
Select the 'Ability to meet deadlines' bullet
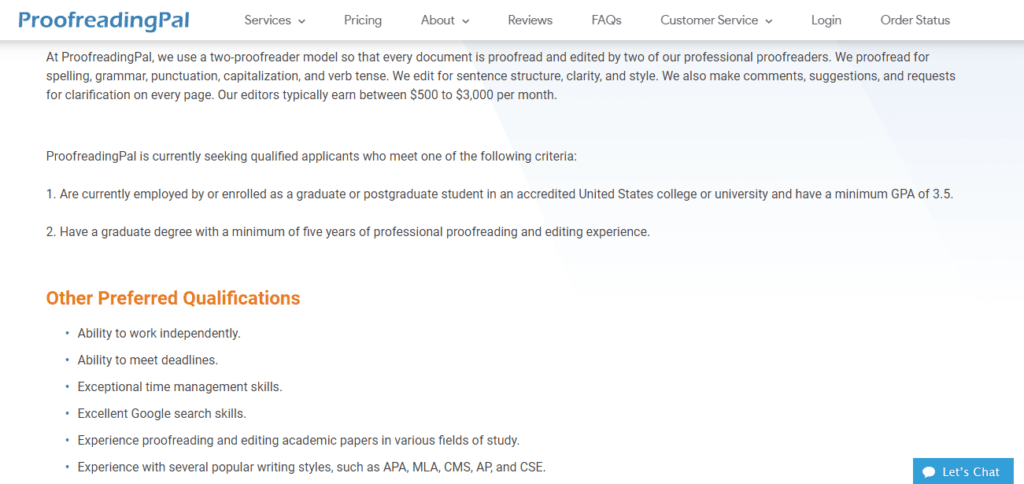148,360
